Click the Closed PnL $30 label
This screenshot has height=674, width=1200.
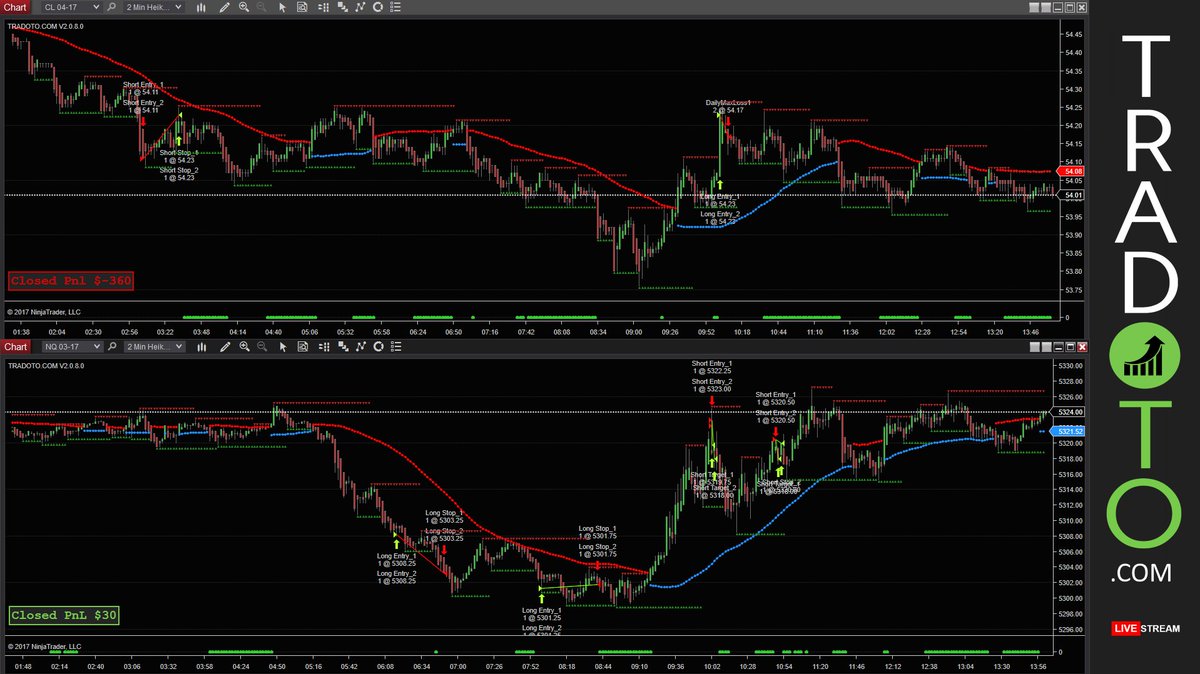pos(64,616)
